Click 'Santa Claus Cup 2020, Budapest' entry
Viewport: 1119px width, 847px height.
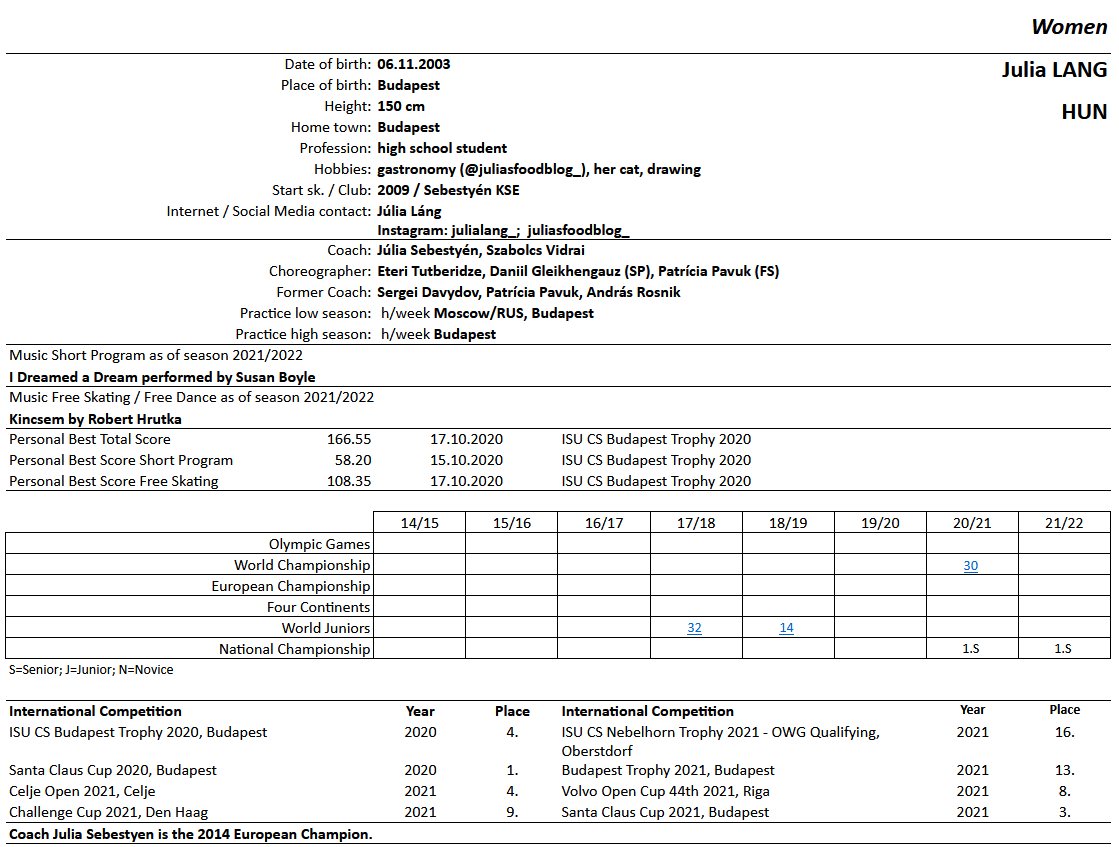pos(113,771)
